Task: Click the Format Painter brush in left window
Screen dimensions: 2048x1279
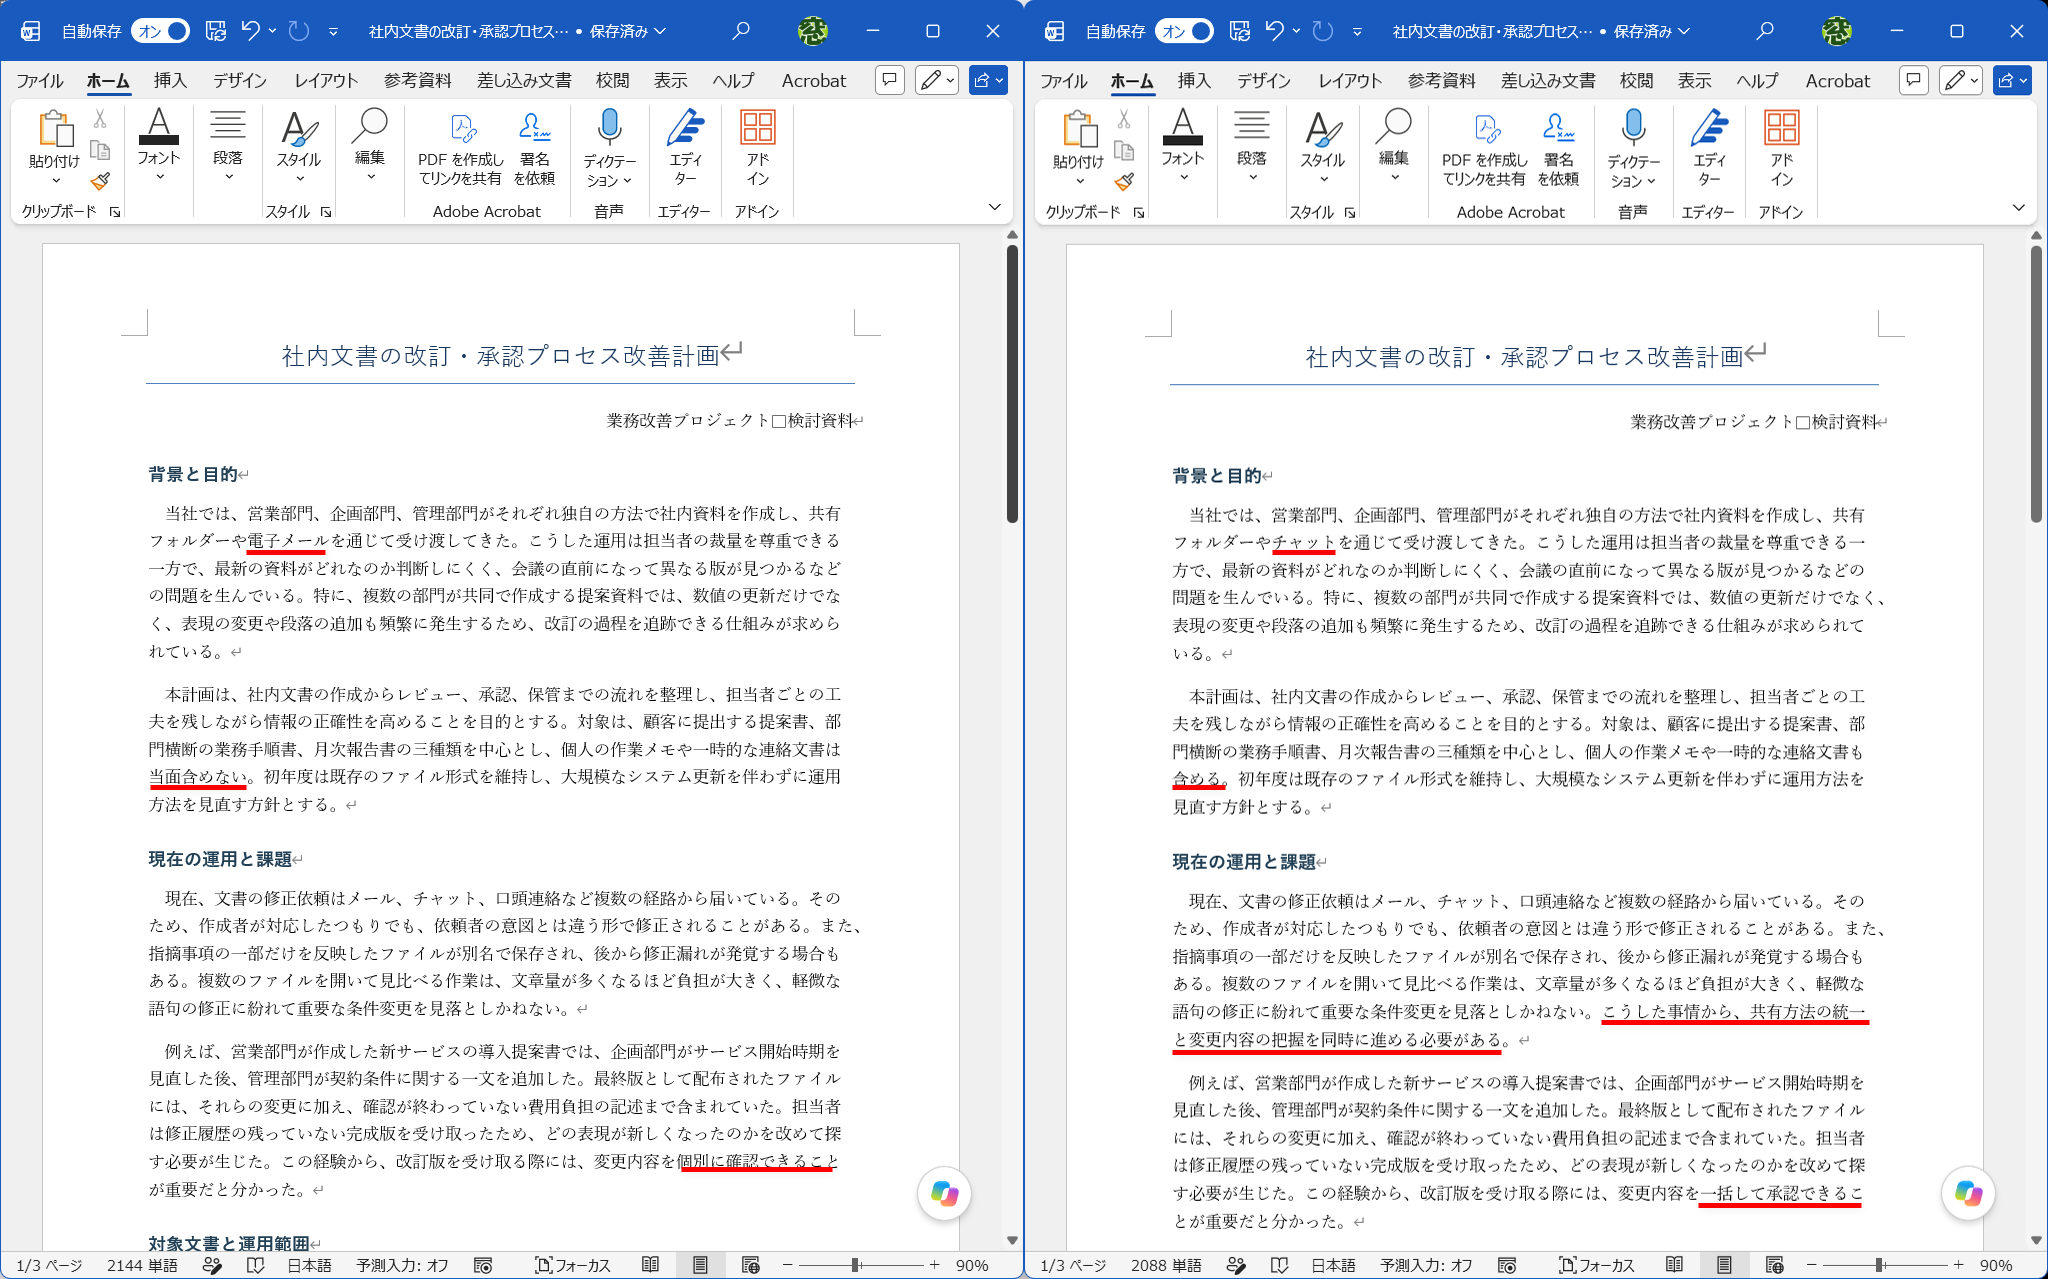Action: [x=100, y=182]
